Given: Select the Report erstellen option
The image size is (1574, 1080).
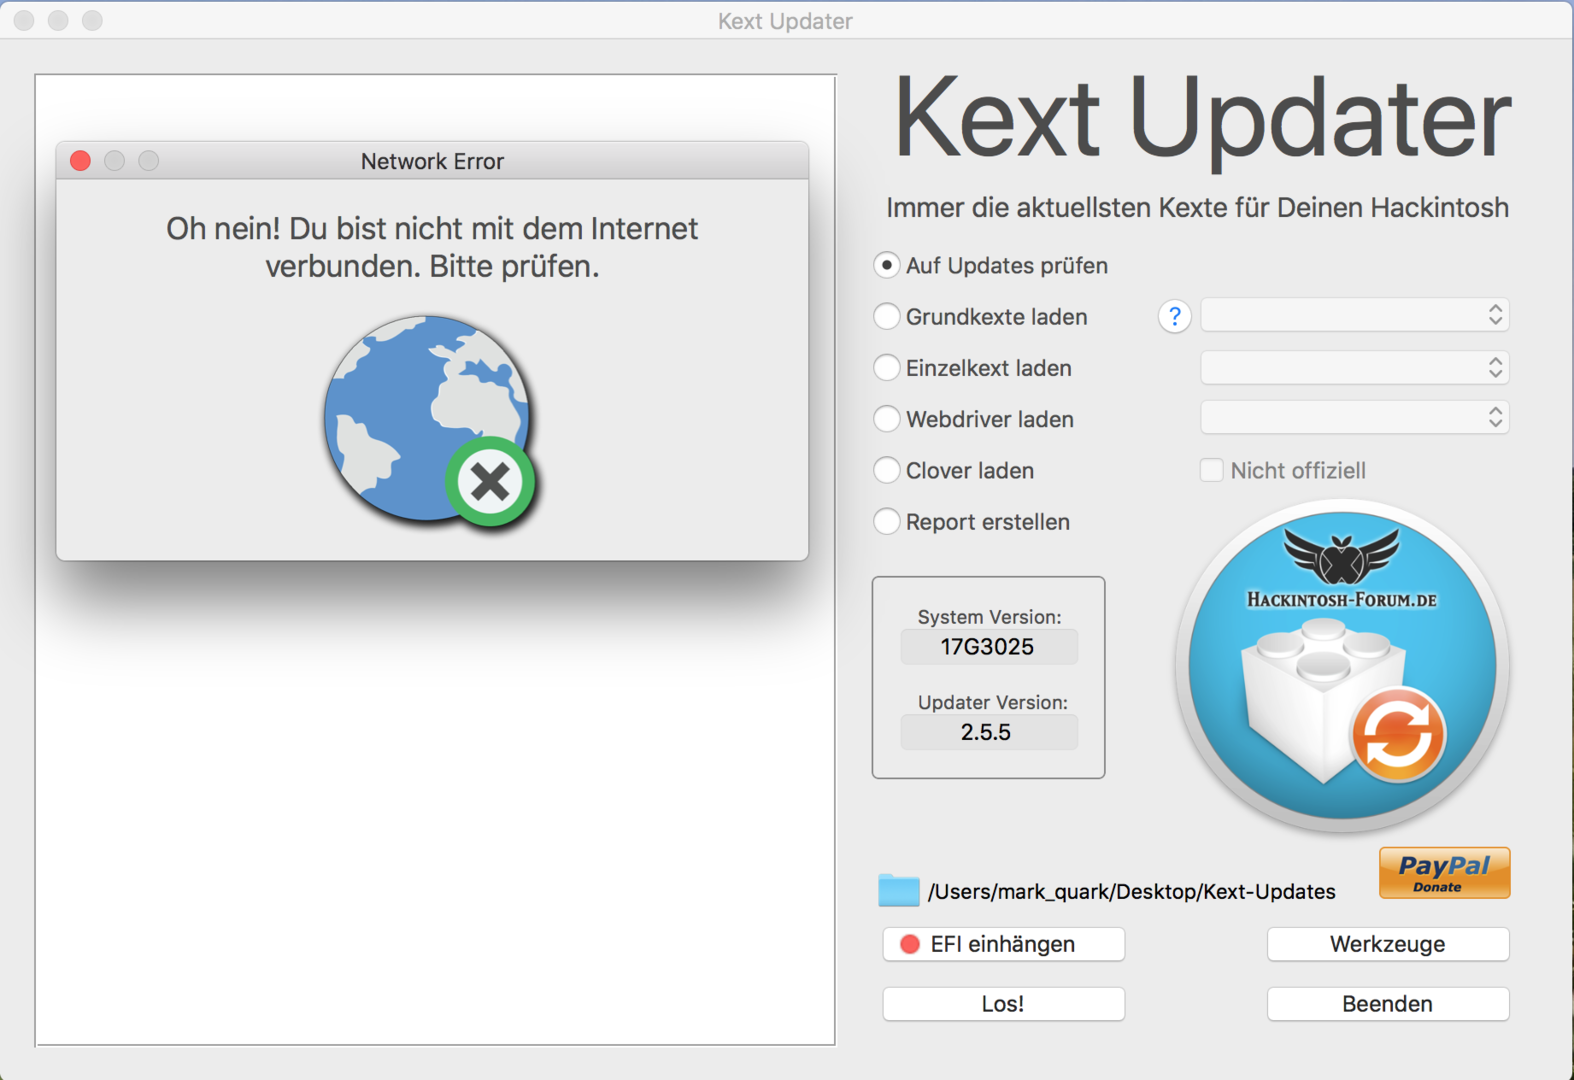Looking at the screenshot, I should [886, 522].
